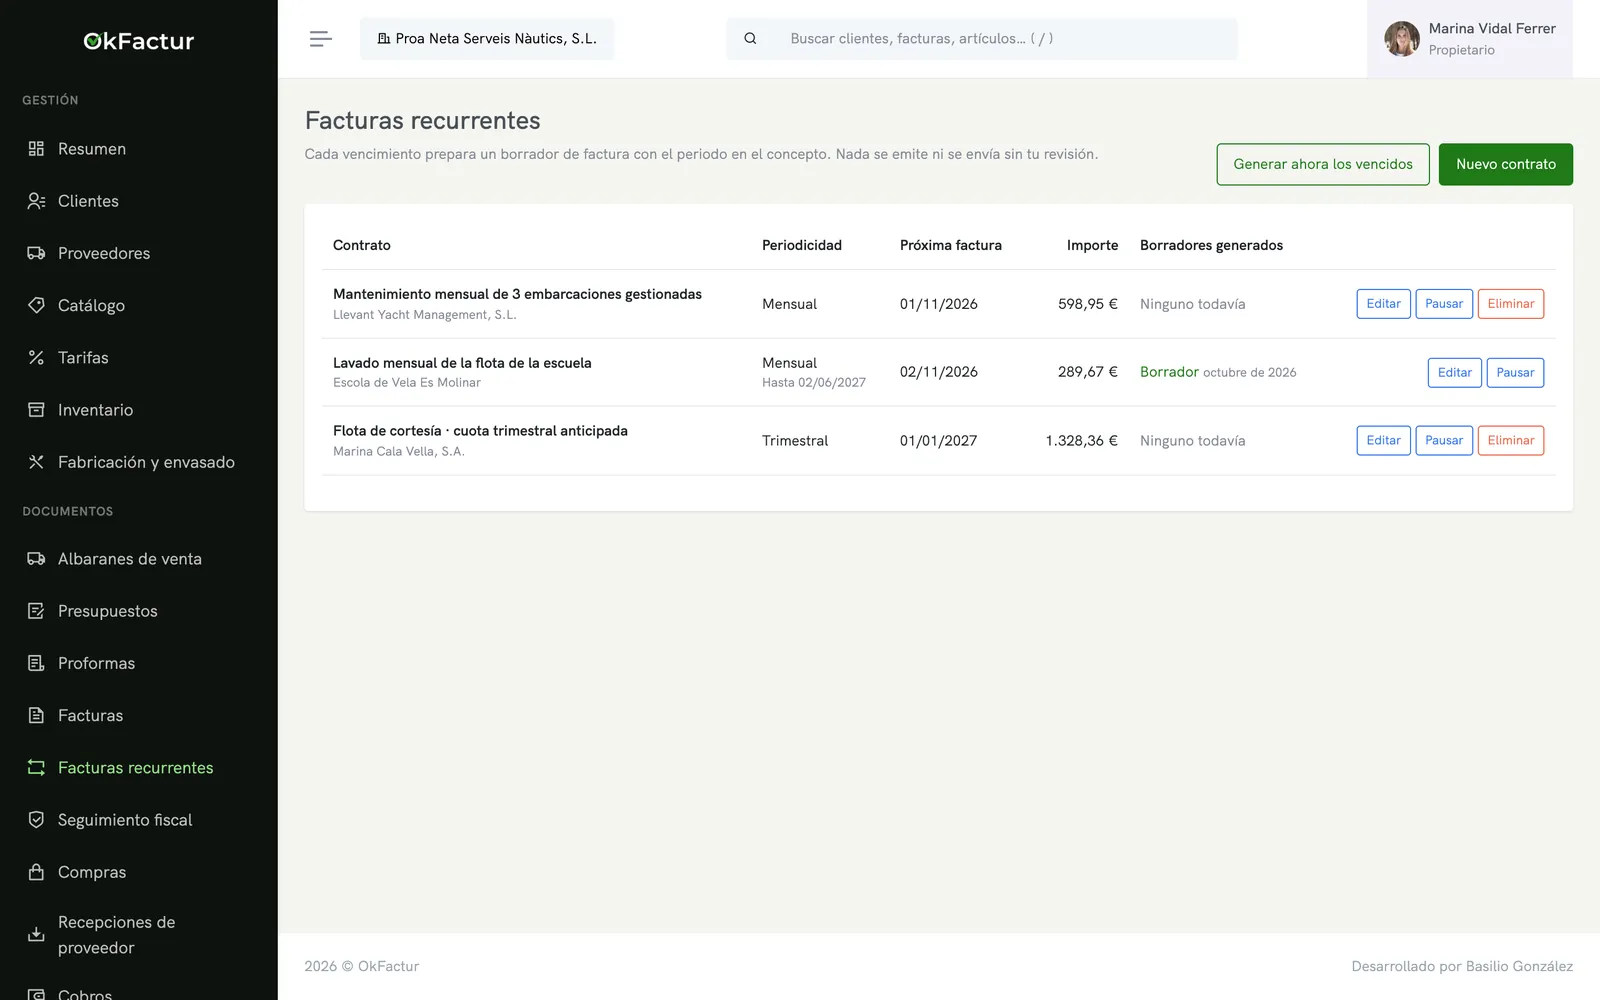Click the OkFactur logo
This screenshot has width=1600, height=1000.
[x=138, y=41]
